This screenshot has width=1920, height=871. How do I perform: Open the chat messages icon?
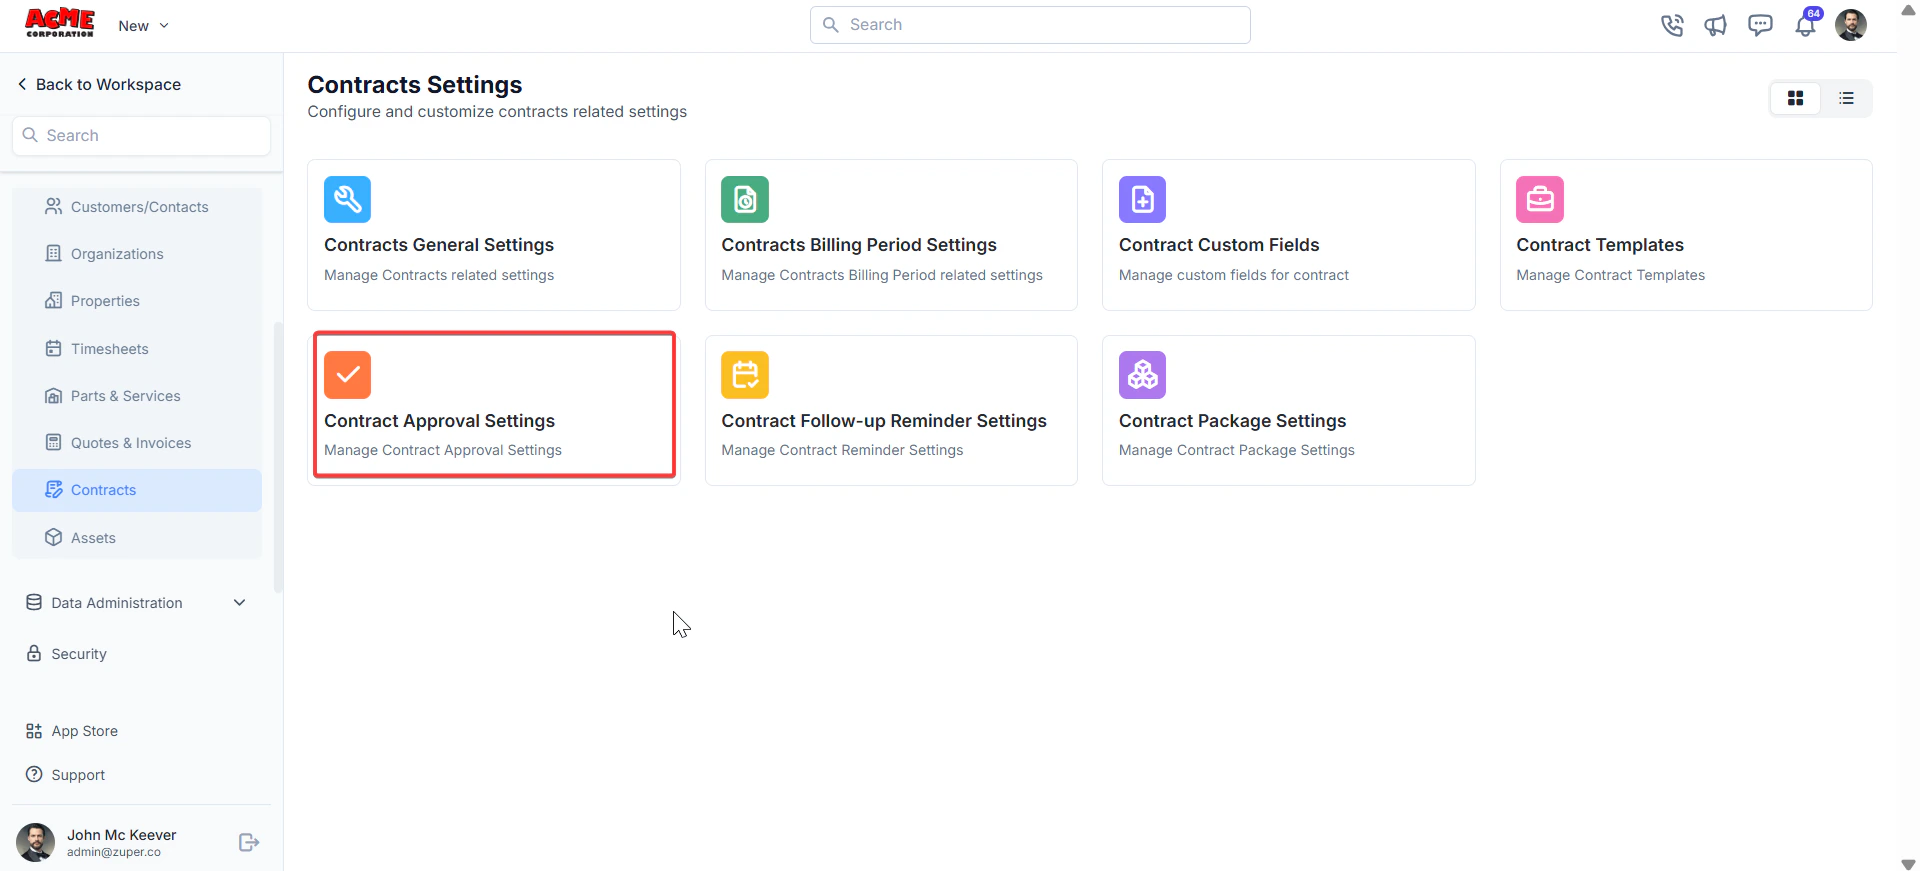[1760, 25]
